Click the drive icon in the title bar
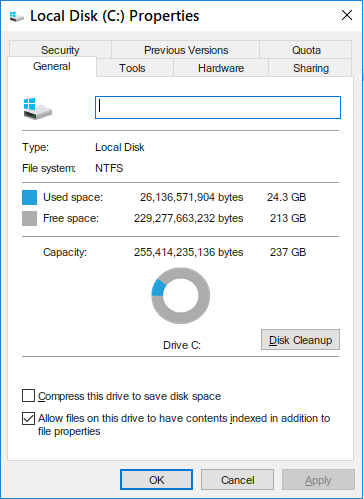 pyautogui.click(x=16, y=16)
